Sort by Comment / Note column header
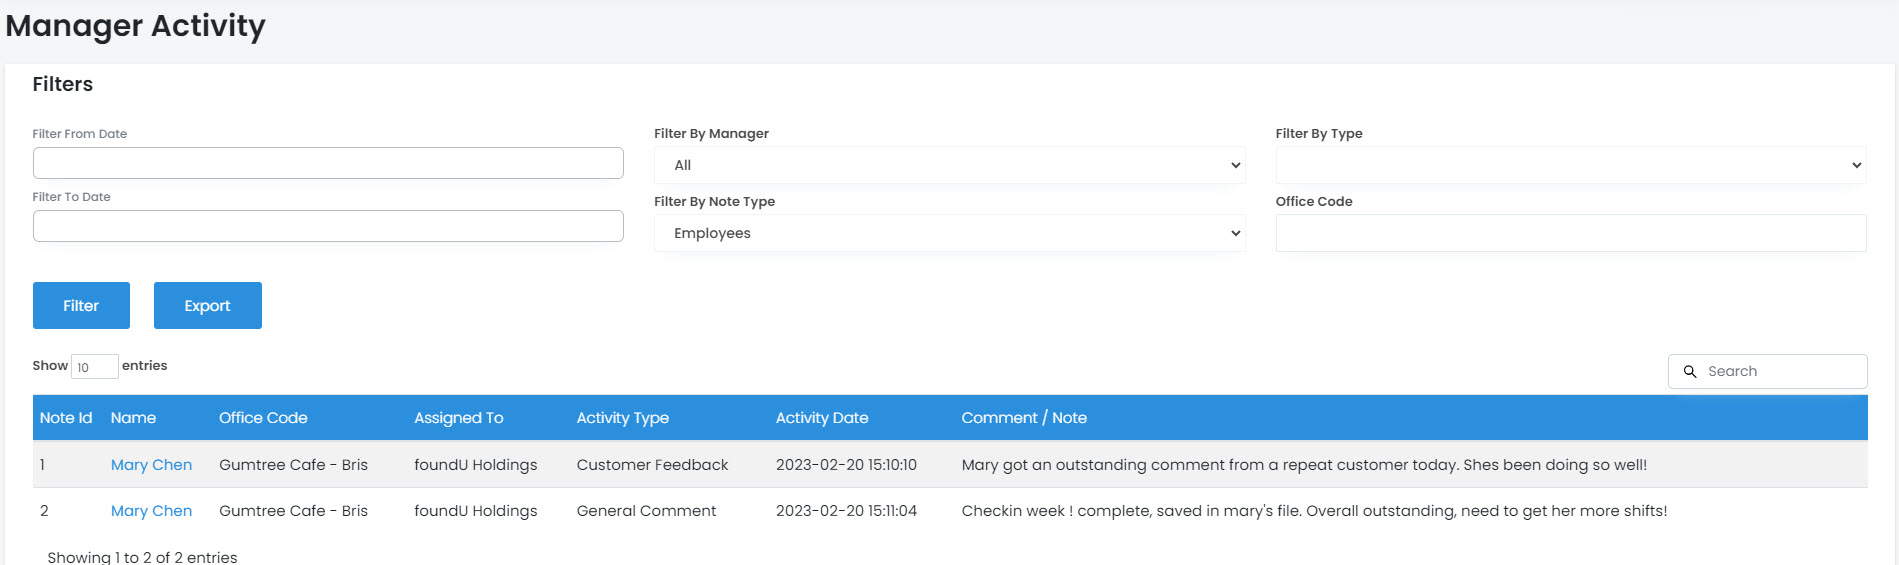This screenshot has height=565, width=1899. tap(1023, 418)
